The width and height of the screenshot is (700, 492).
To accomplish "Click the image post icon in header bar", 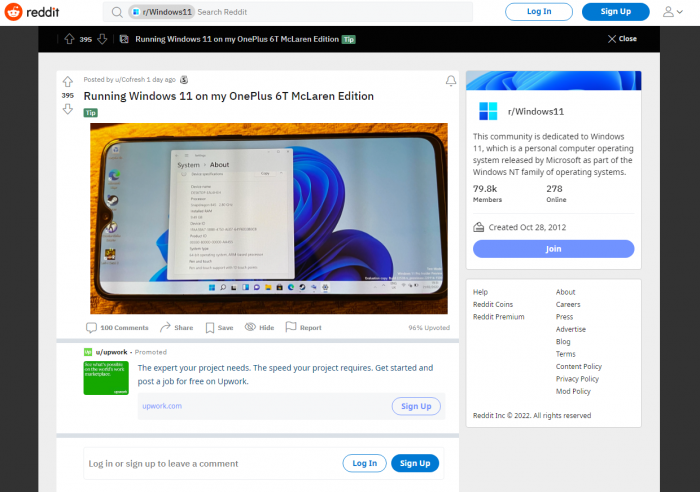I will click(124, 39).
